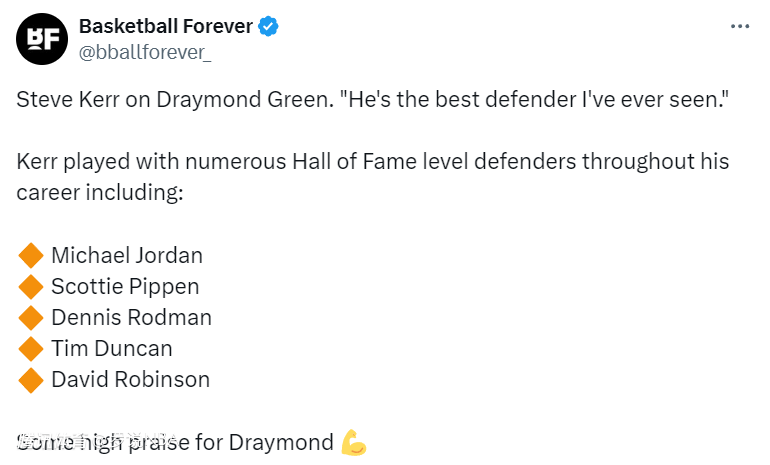
Task: Click the Michael Jordan list entry
Action: (x=127, y=255)
